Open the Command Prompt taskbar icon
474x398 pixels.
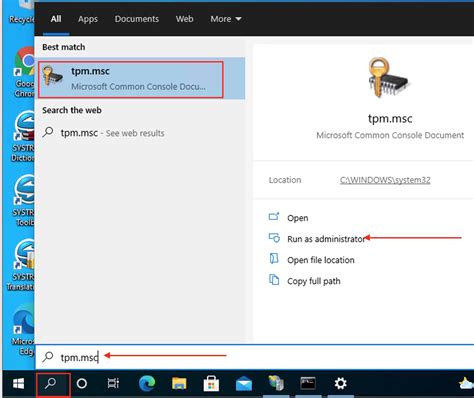click(x=308, y=383)
